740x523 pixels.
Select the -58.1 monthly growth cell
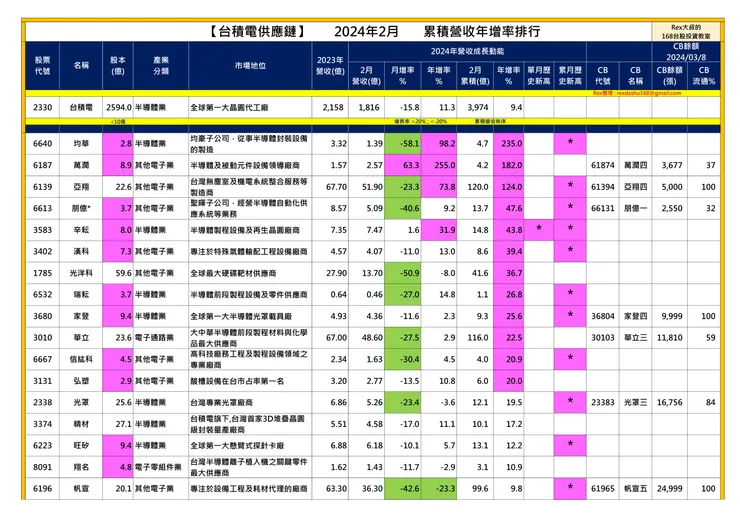(x=403, y=143)
